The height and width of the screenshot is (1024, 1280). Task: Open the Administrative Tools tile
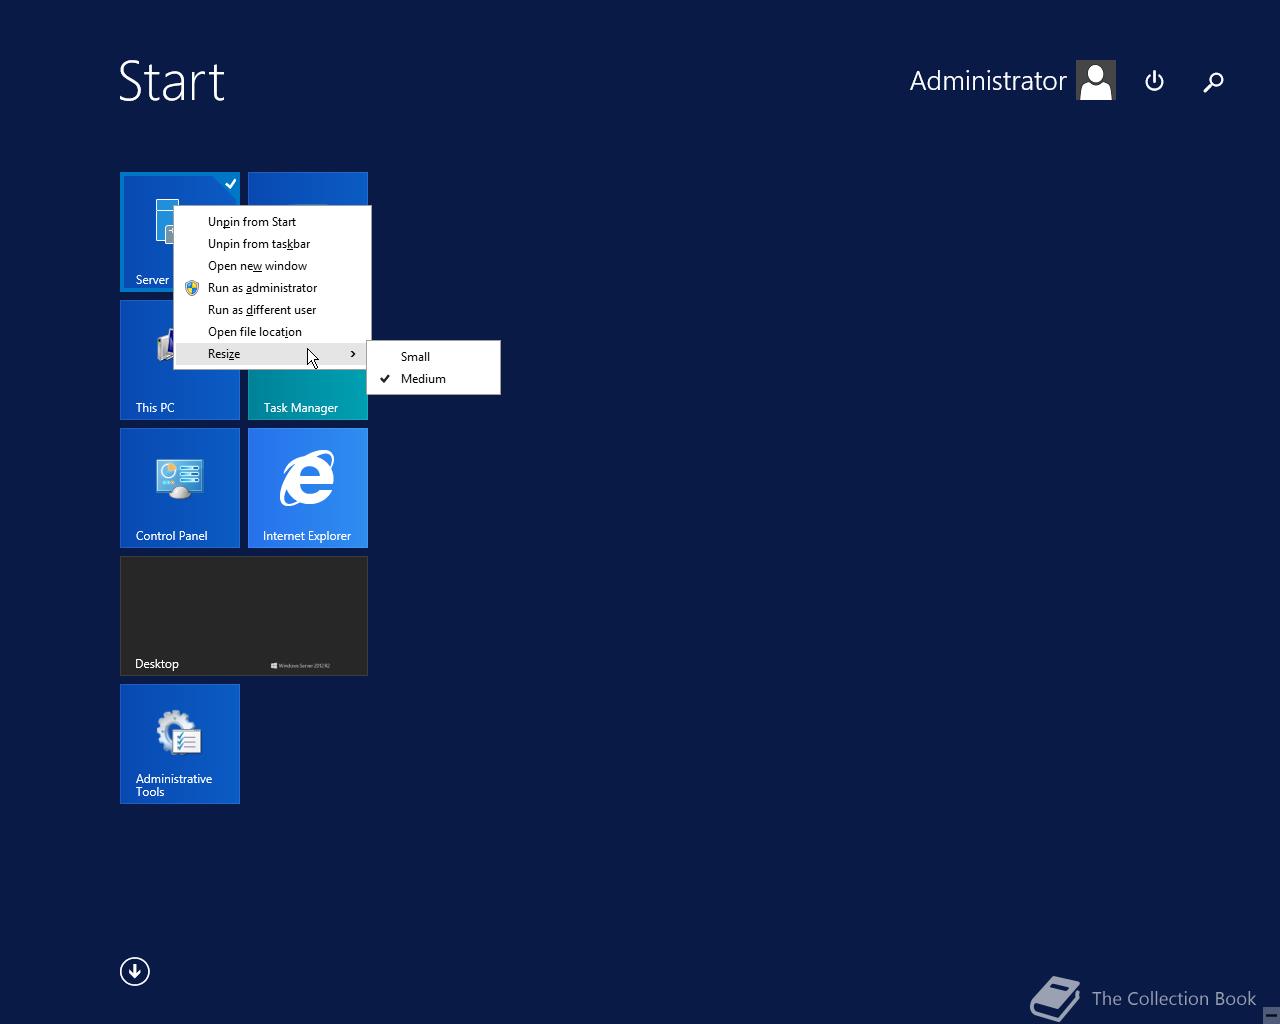(x=180, y=744)
